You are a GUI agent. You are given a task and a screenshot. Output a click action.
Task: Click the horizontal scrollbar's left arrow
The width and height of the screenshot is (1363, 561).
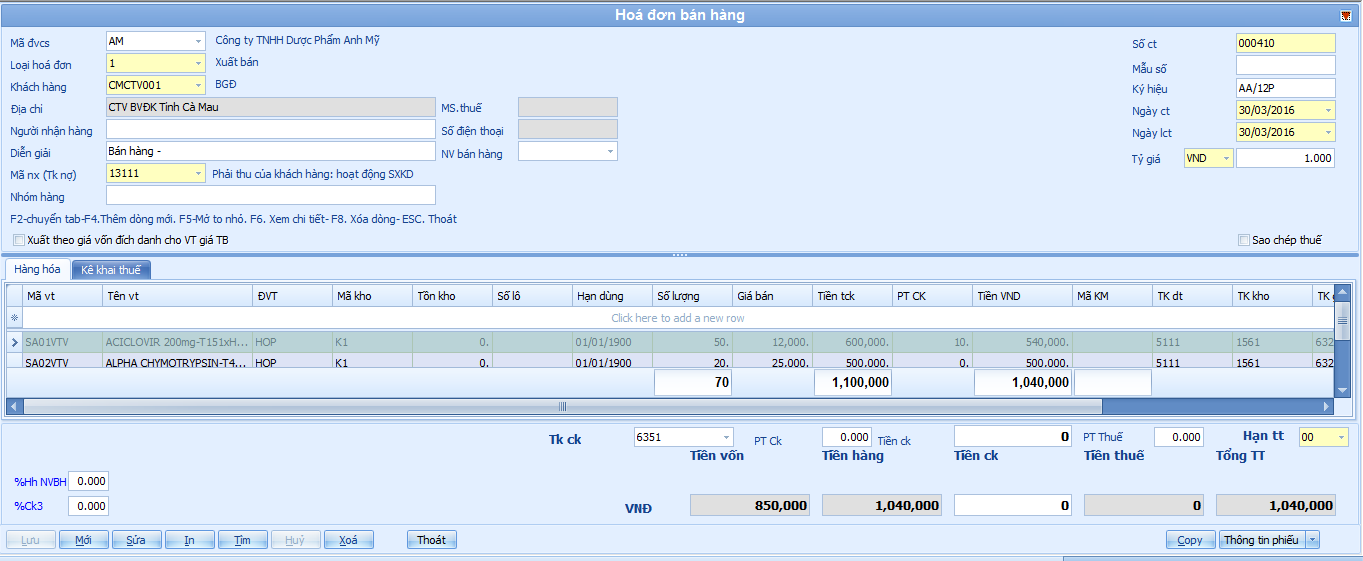coord(14,407)
